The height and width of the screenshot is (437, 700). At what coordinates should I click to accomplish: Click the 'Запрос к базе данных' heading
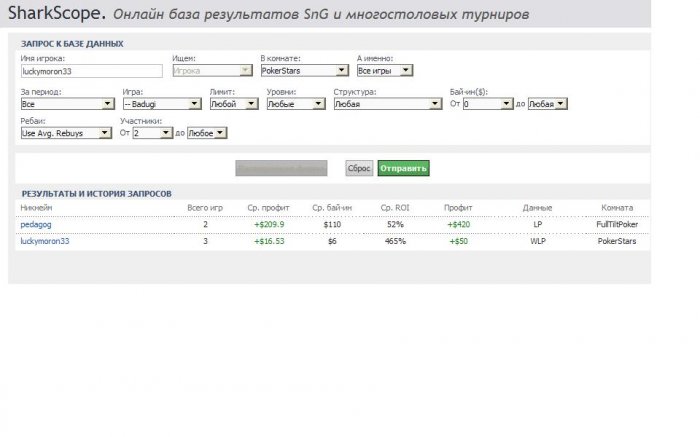point(72,44)
